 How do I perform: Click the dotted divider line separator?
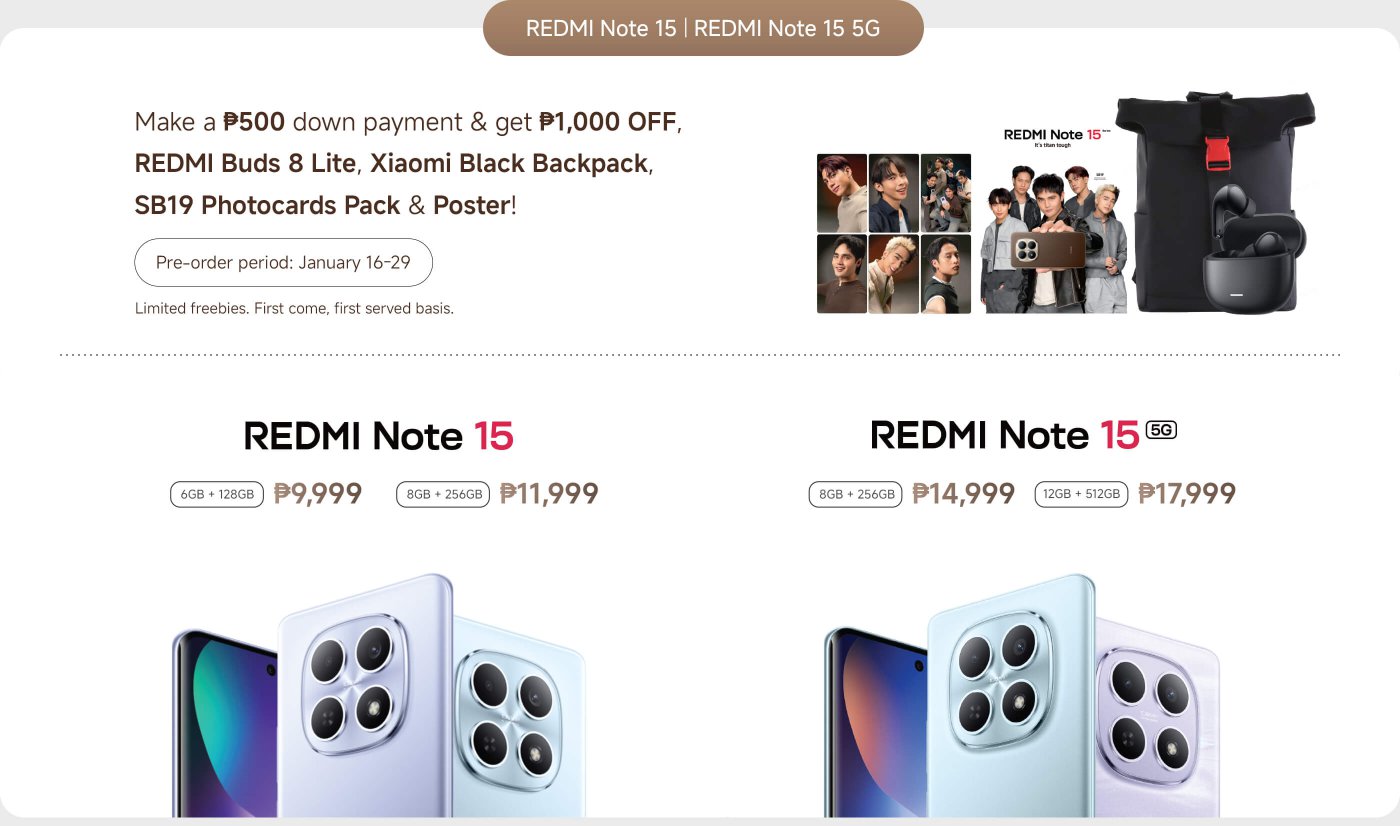tap(700, 352)
